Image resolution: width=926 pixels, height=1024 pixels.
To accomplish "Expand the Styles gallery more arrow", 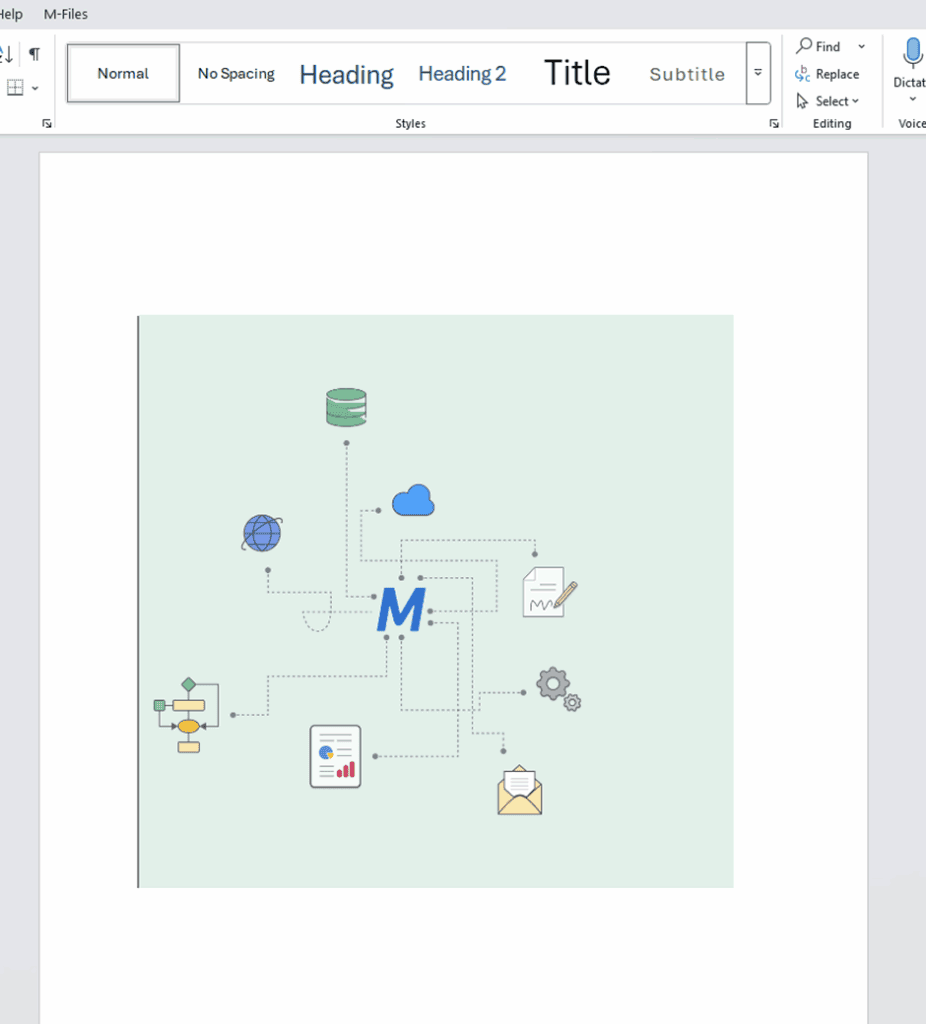I will (x=758, y=73).
